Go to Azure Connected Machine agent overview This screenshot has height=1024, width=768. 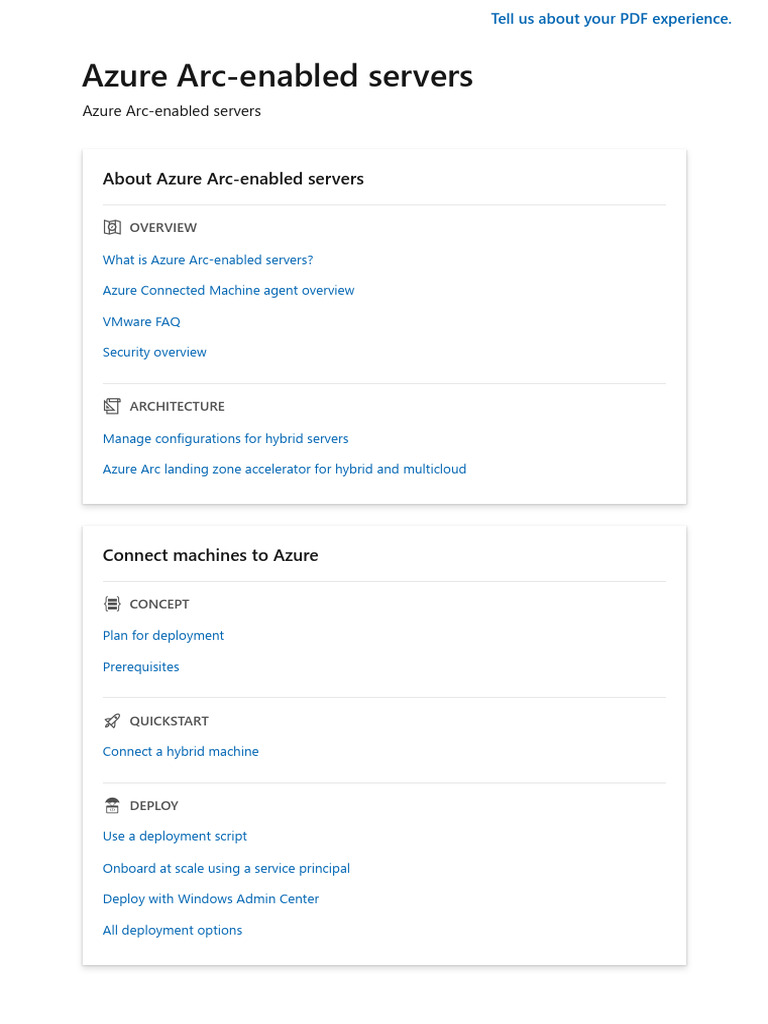(228, 291)
